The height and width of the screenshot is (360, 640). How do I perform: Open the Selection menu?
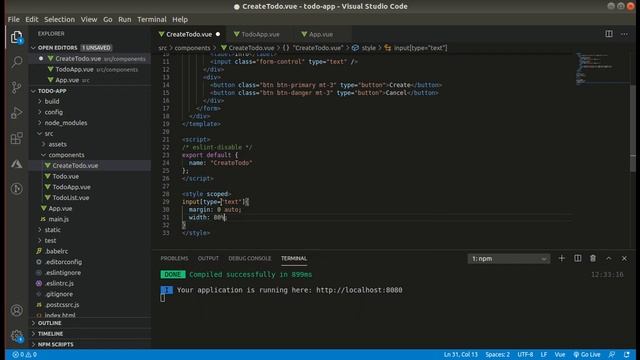click(59, 19)
